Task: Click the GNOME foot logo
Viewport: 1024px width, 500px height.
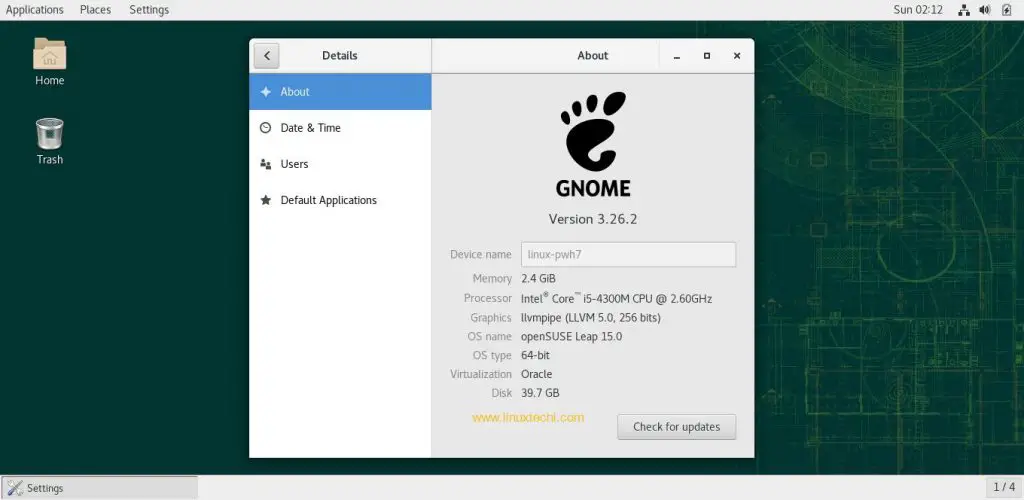Action: tap(593, 131)
